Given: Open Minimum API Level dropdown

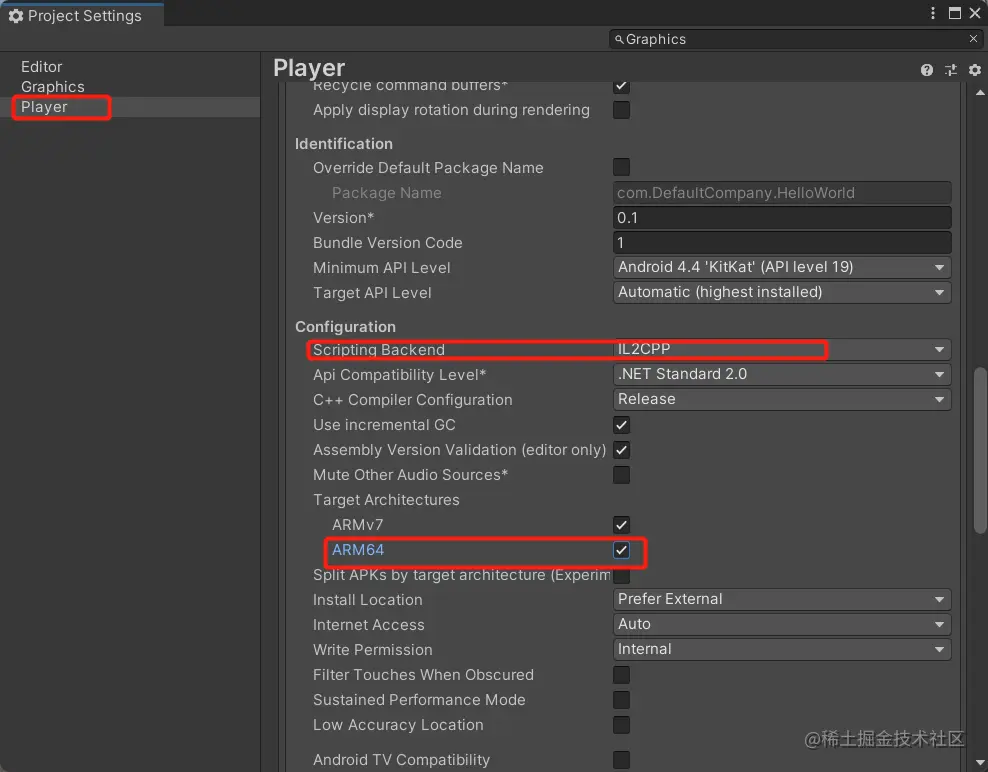Looking at the screenshot, I should point(782,267).
